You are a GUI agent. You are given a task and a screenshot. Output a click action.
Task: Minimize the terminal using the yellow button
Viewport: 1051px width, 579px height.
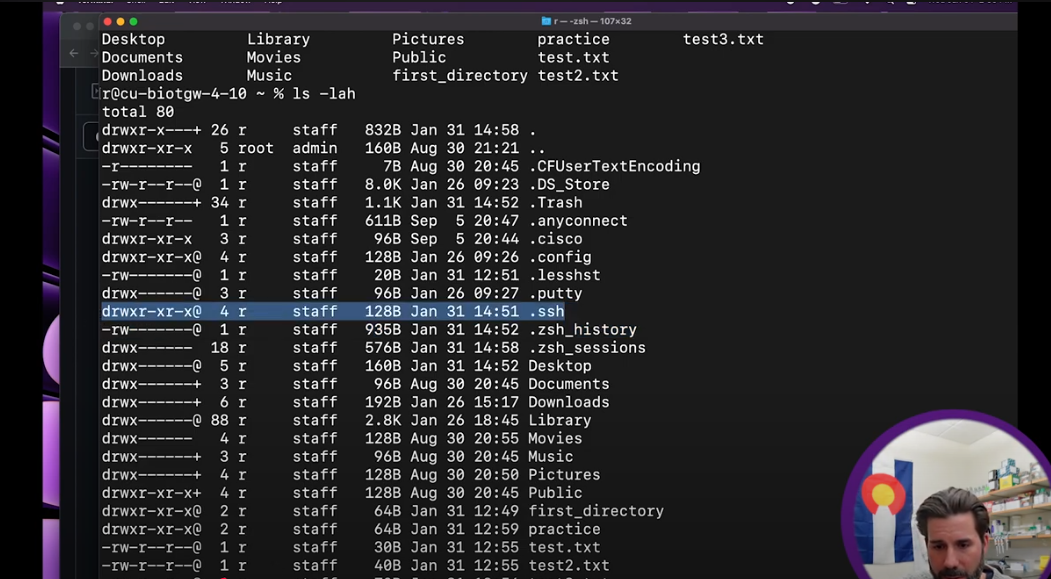click(x=120, y=21)
